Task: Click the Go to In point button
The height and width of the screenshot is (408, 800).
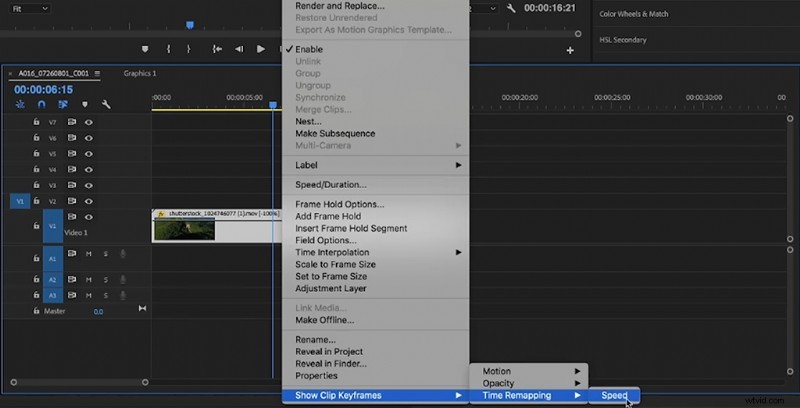Action: pyautogui.click(x=217, y=49)
